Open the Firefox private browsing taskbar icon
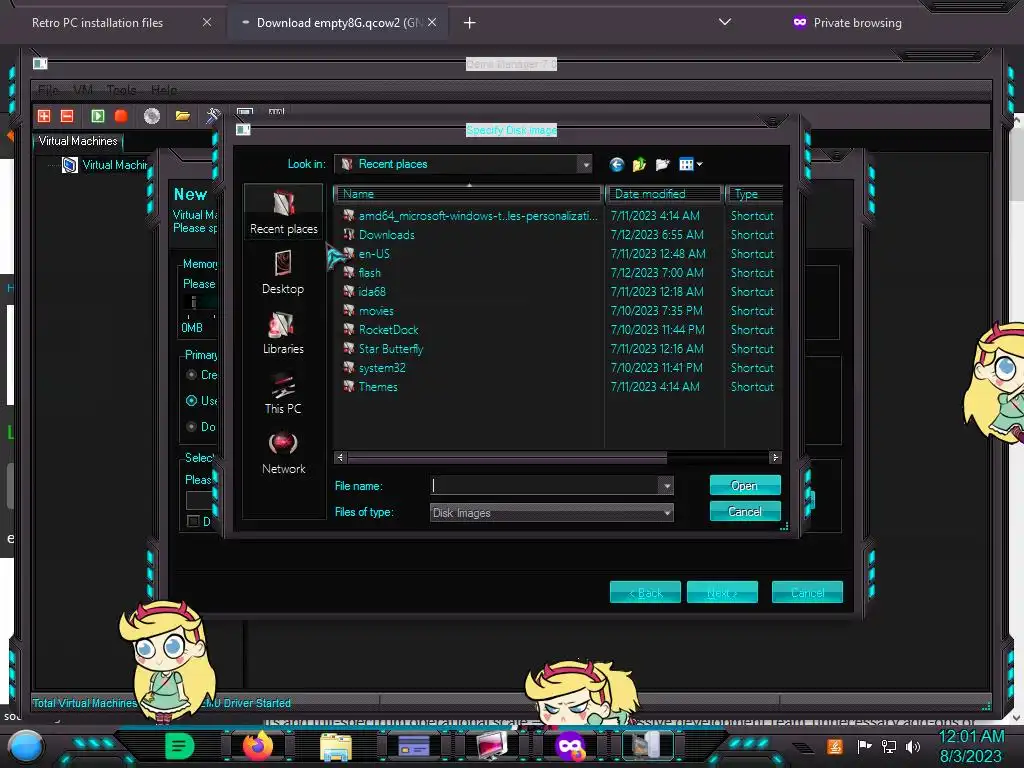 [569, 746]
